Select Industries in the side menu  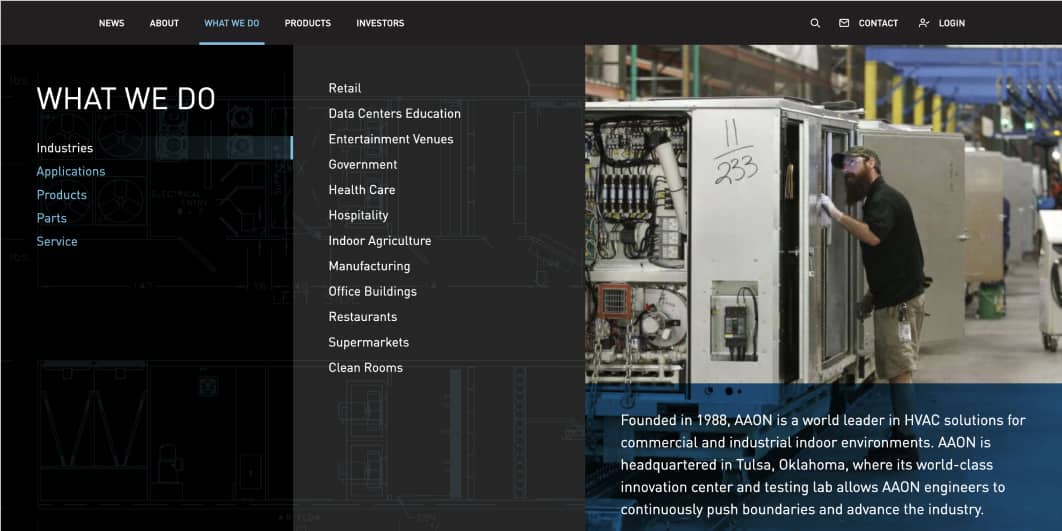click(x=65, y=148)
